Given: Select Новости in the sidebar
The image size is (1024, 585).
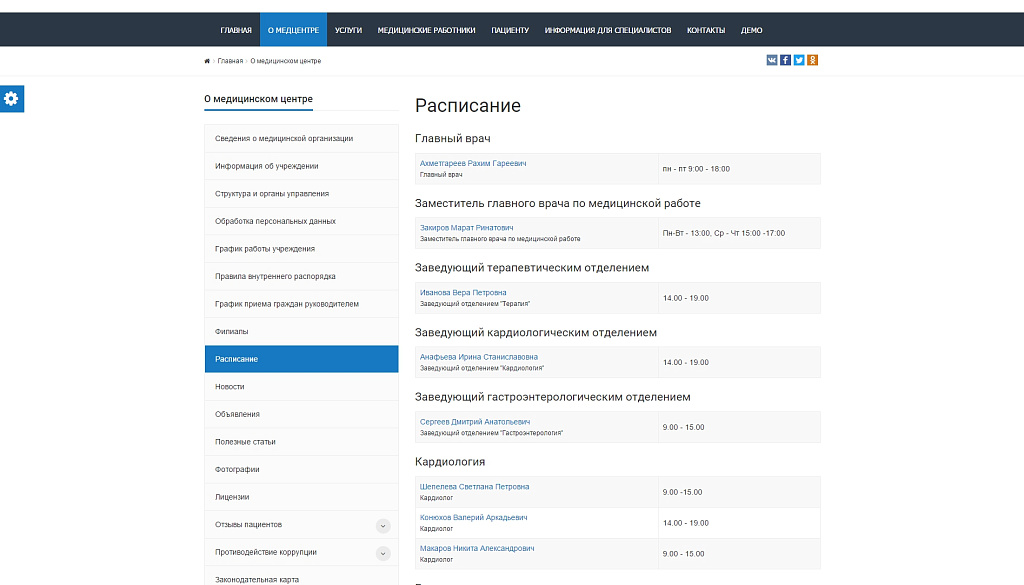Looking at the screenshot, I should point(232,386).
